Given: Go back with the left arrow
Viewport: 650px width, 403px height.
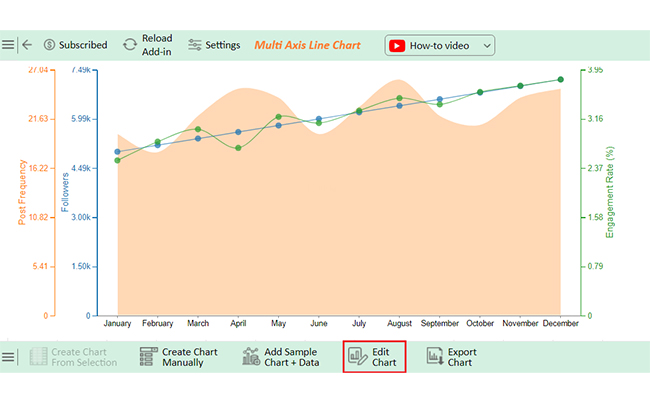Looking at the screenshot, I should pyautogui.click(x=27, y=45).
